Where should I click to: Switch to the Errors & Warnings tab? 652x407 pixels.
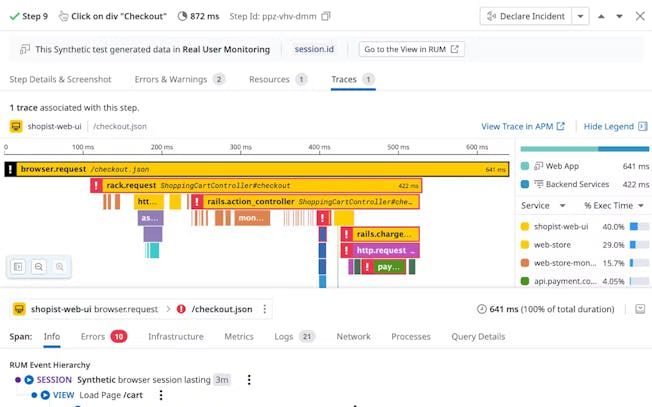tap(180, 79)
